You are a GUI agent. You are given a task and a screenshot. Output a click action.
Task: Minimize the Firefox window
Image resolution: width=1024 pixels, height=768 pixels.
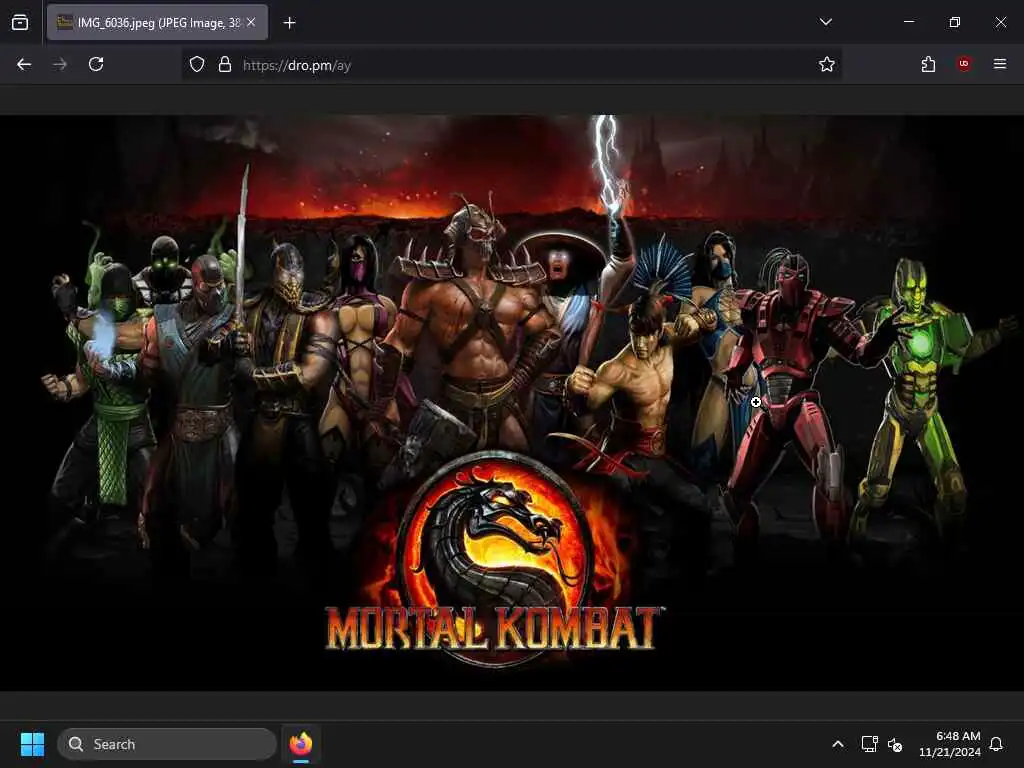[x=908, y=22]
